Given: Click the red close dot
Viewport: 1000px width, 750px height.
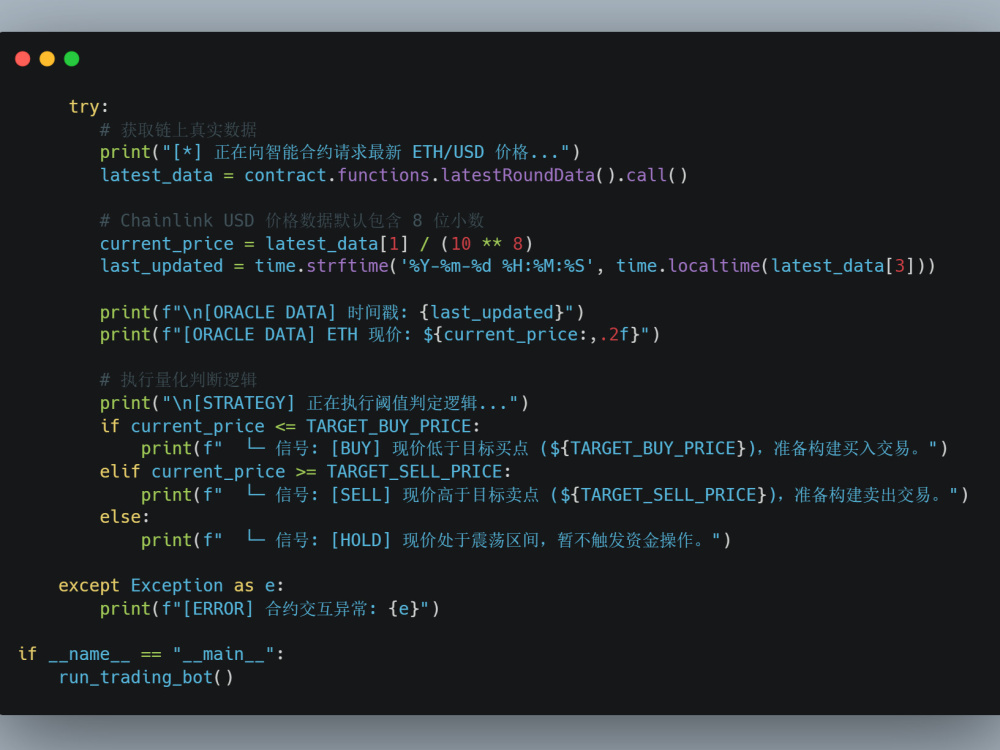Looking at the screenshot, I should point(22,59).
